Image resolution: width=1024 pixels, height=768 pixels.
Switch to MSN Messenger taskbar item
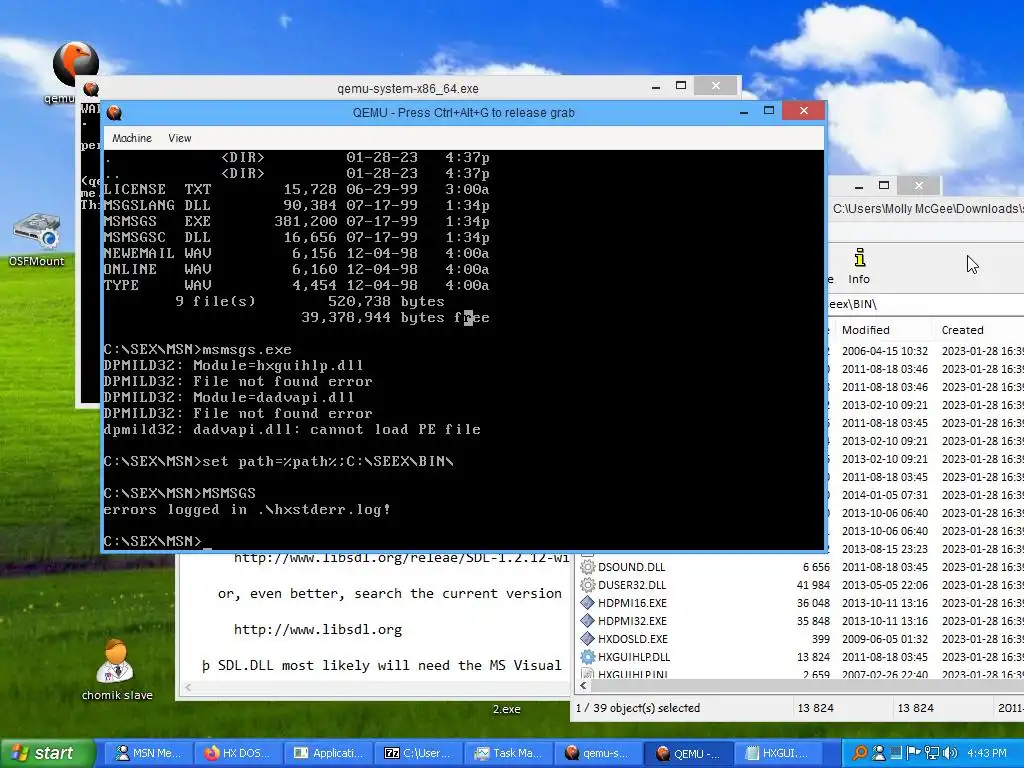(x=148, y=753)
